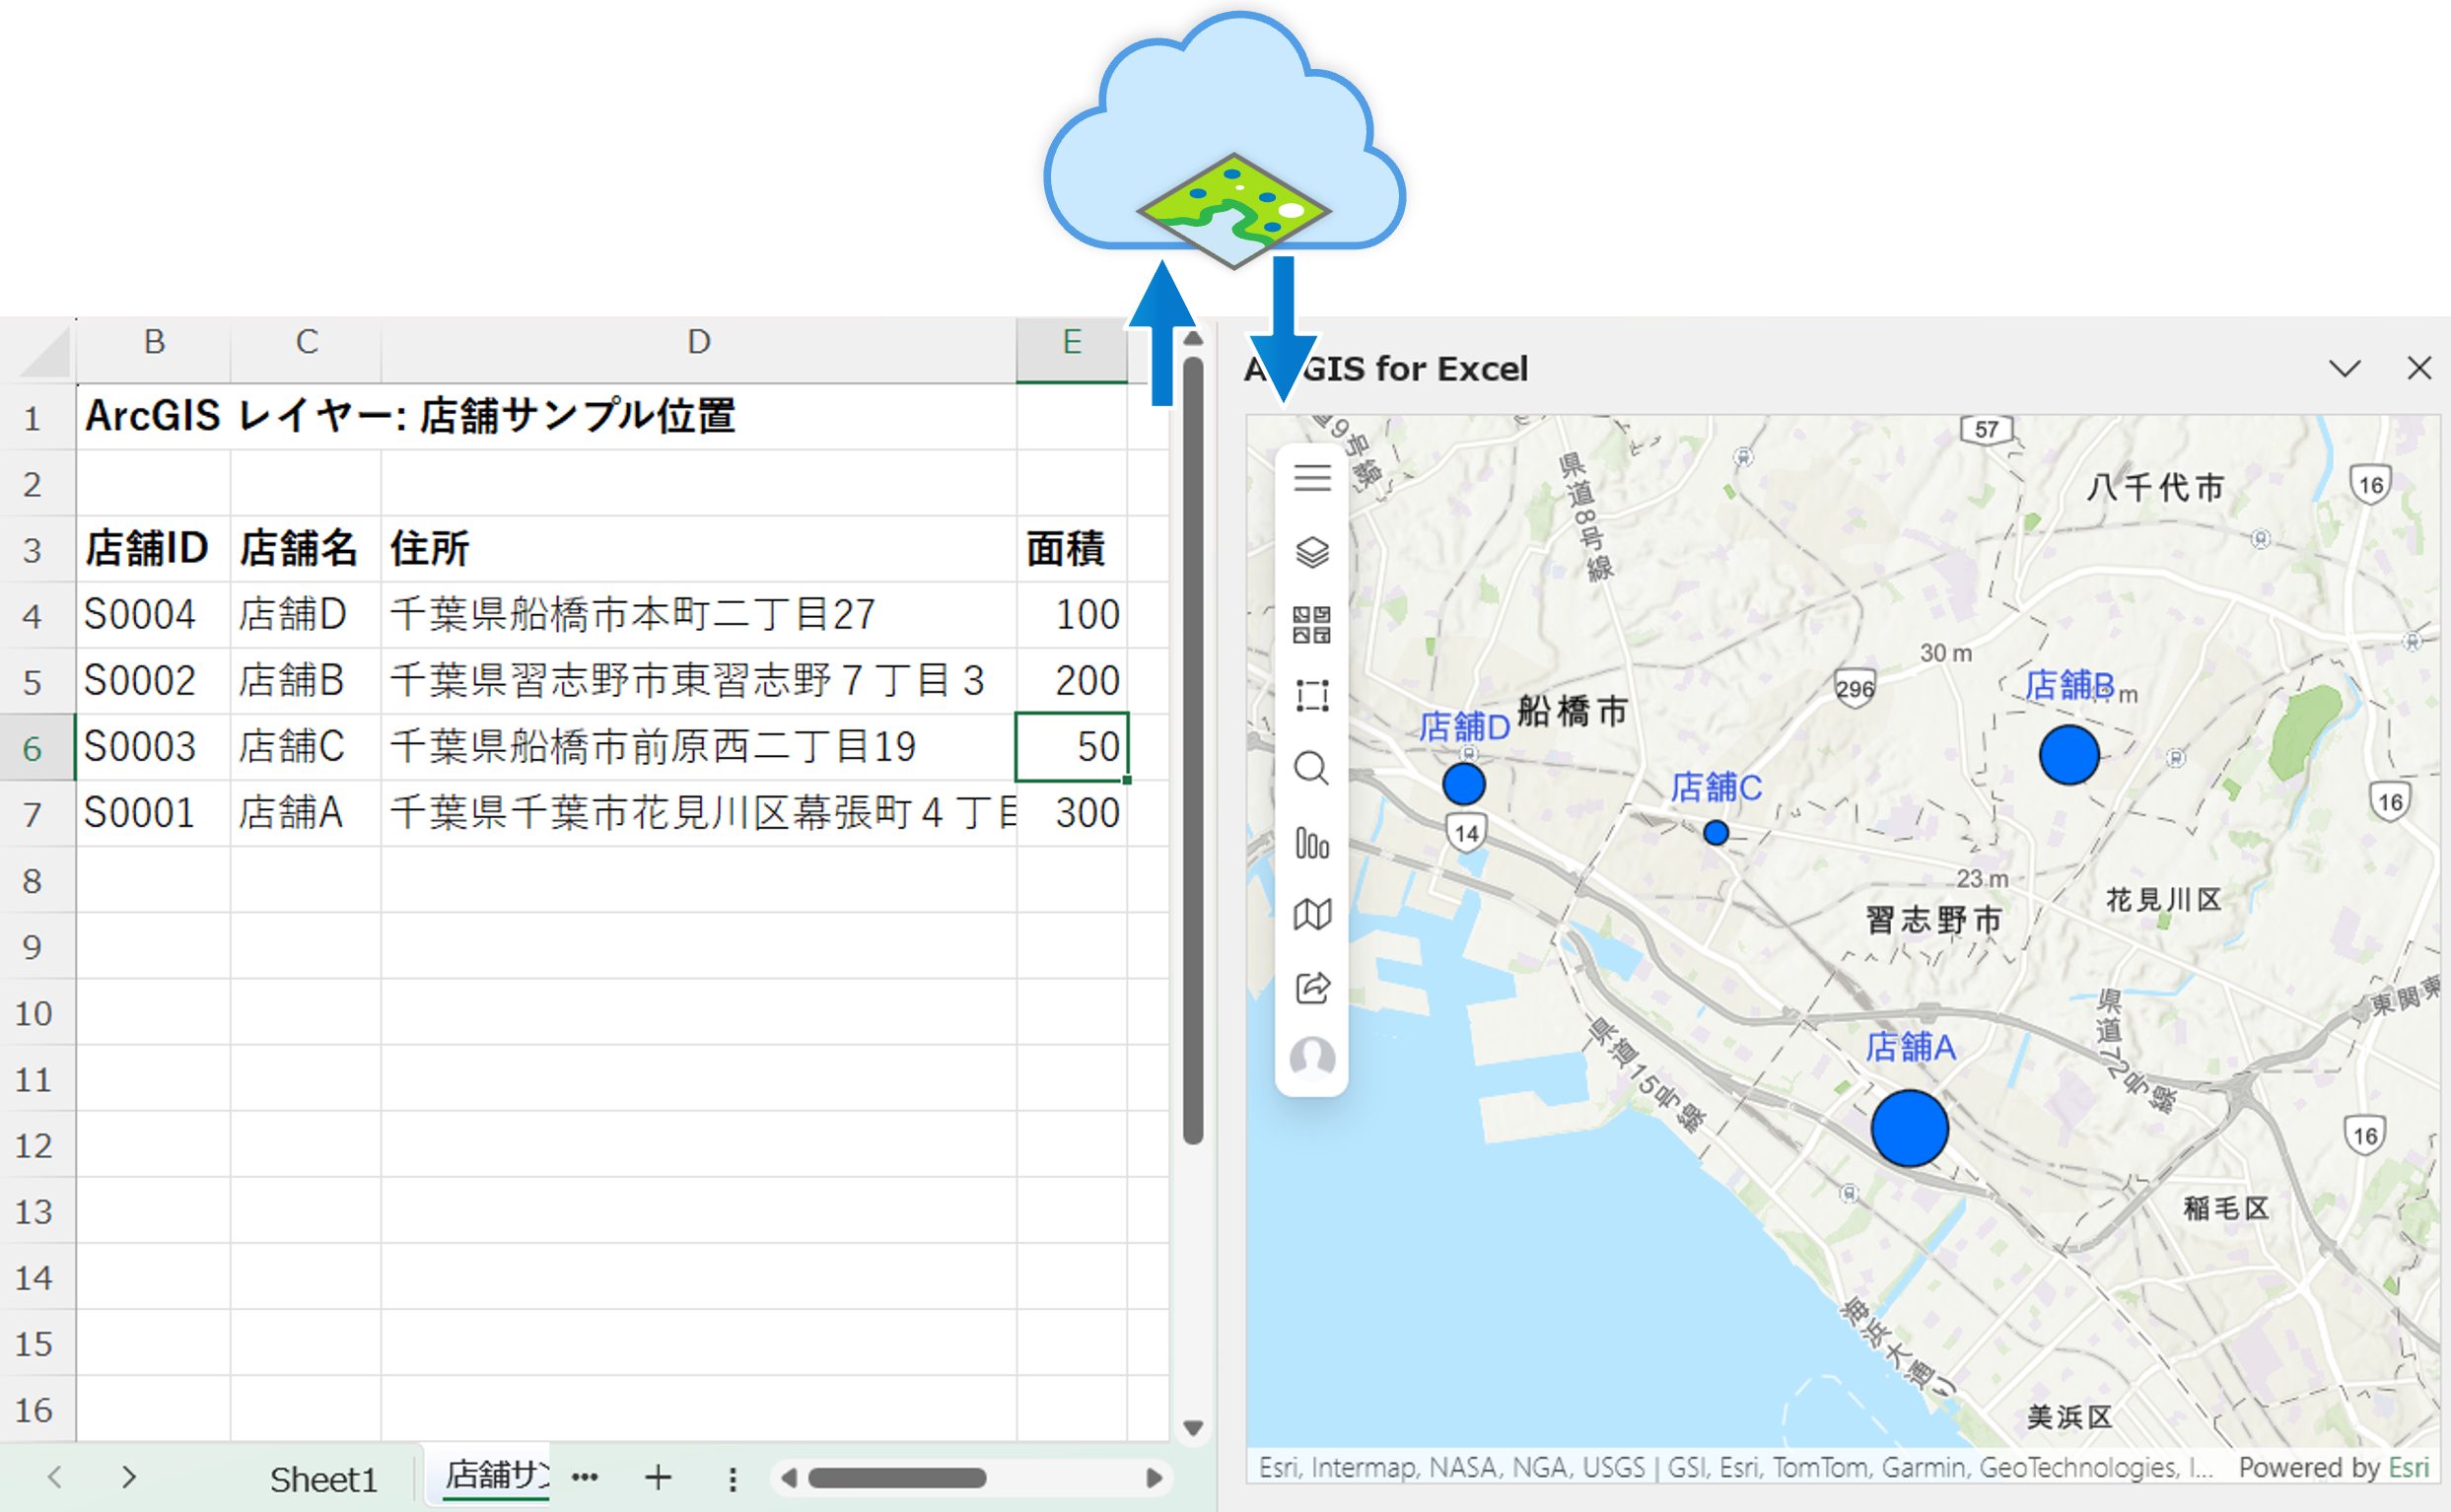Click horizontal scrollbar right arrow

pyautogui.click(x=1153, y=1477)
